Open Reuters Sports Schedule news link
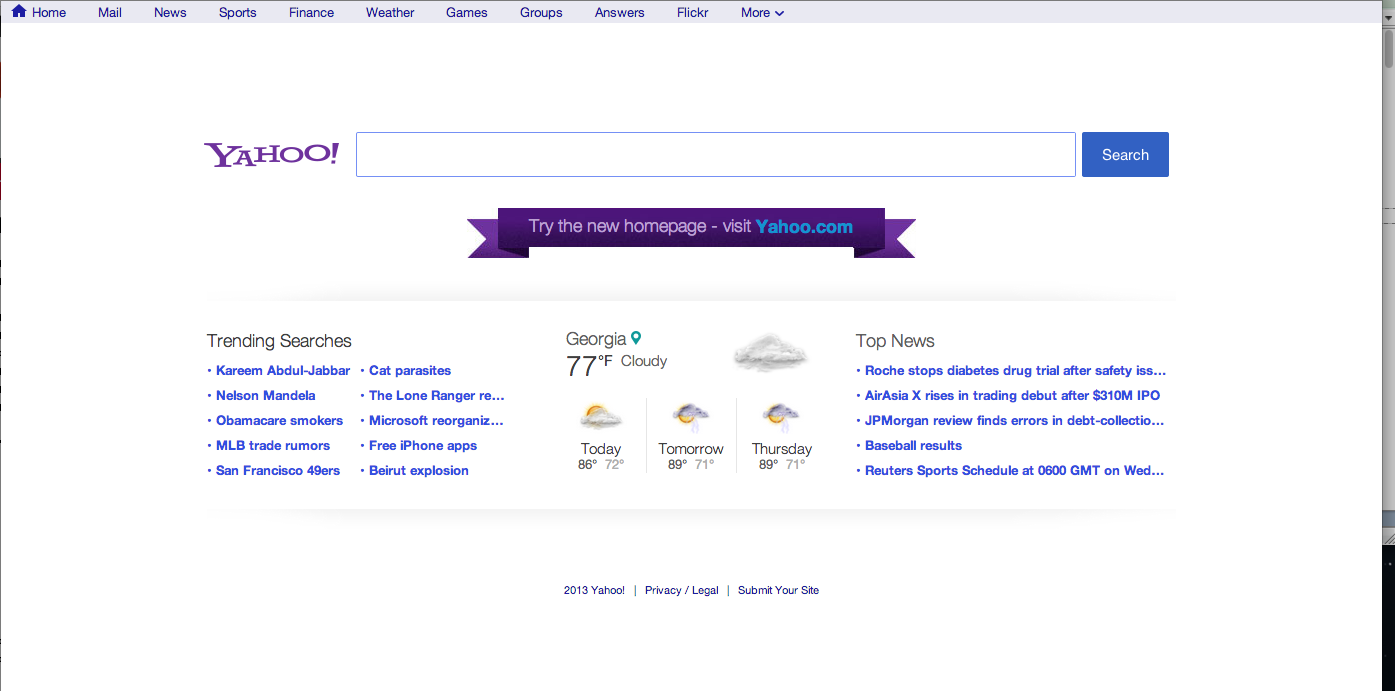Image resolution: width=1395 pixels, height=691 pixels. [x=1015, y=471]
